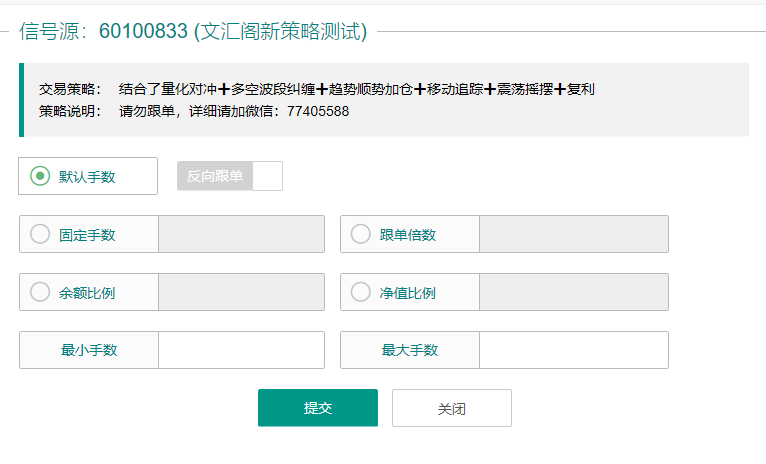Select the 跟单倍数 radio button
Screen dimensions: 766x464
(361, 235)
